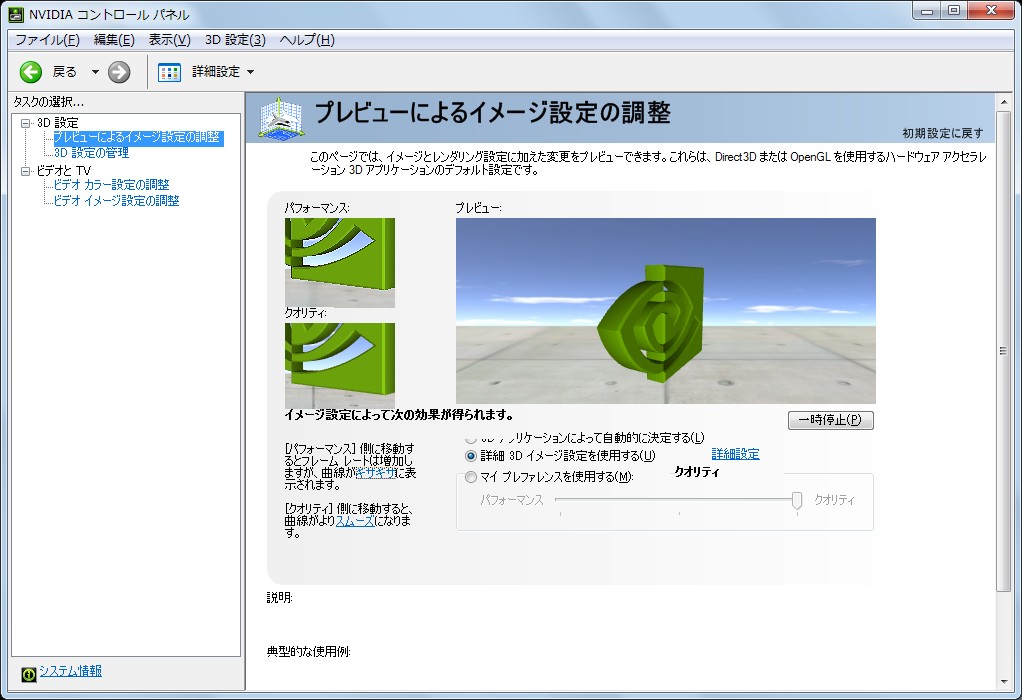Open the システム情報 link
This screenshot has height=700, width=1022.
[70, 671]
